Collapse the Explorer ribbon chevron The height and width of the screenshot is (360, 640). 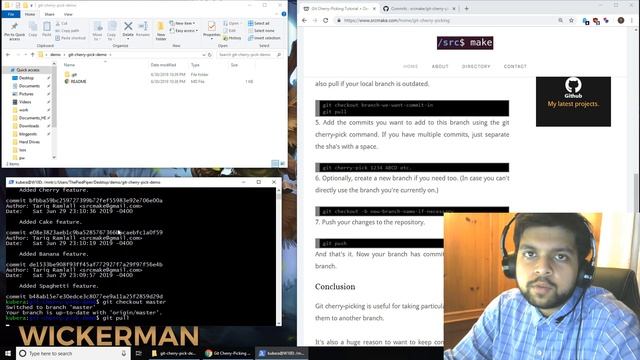(x=277, y=14)
